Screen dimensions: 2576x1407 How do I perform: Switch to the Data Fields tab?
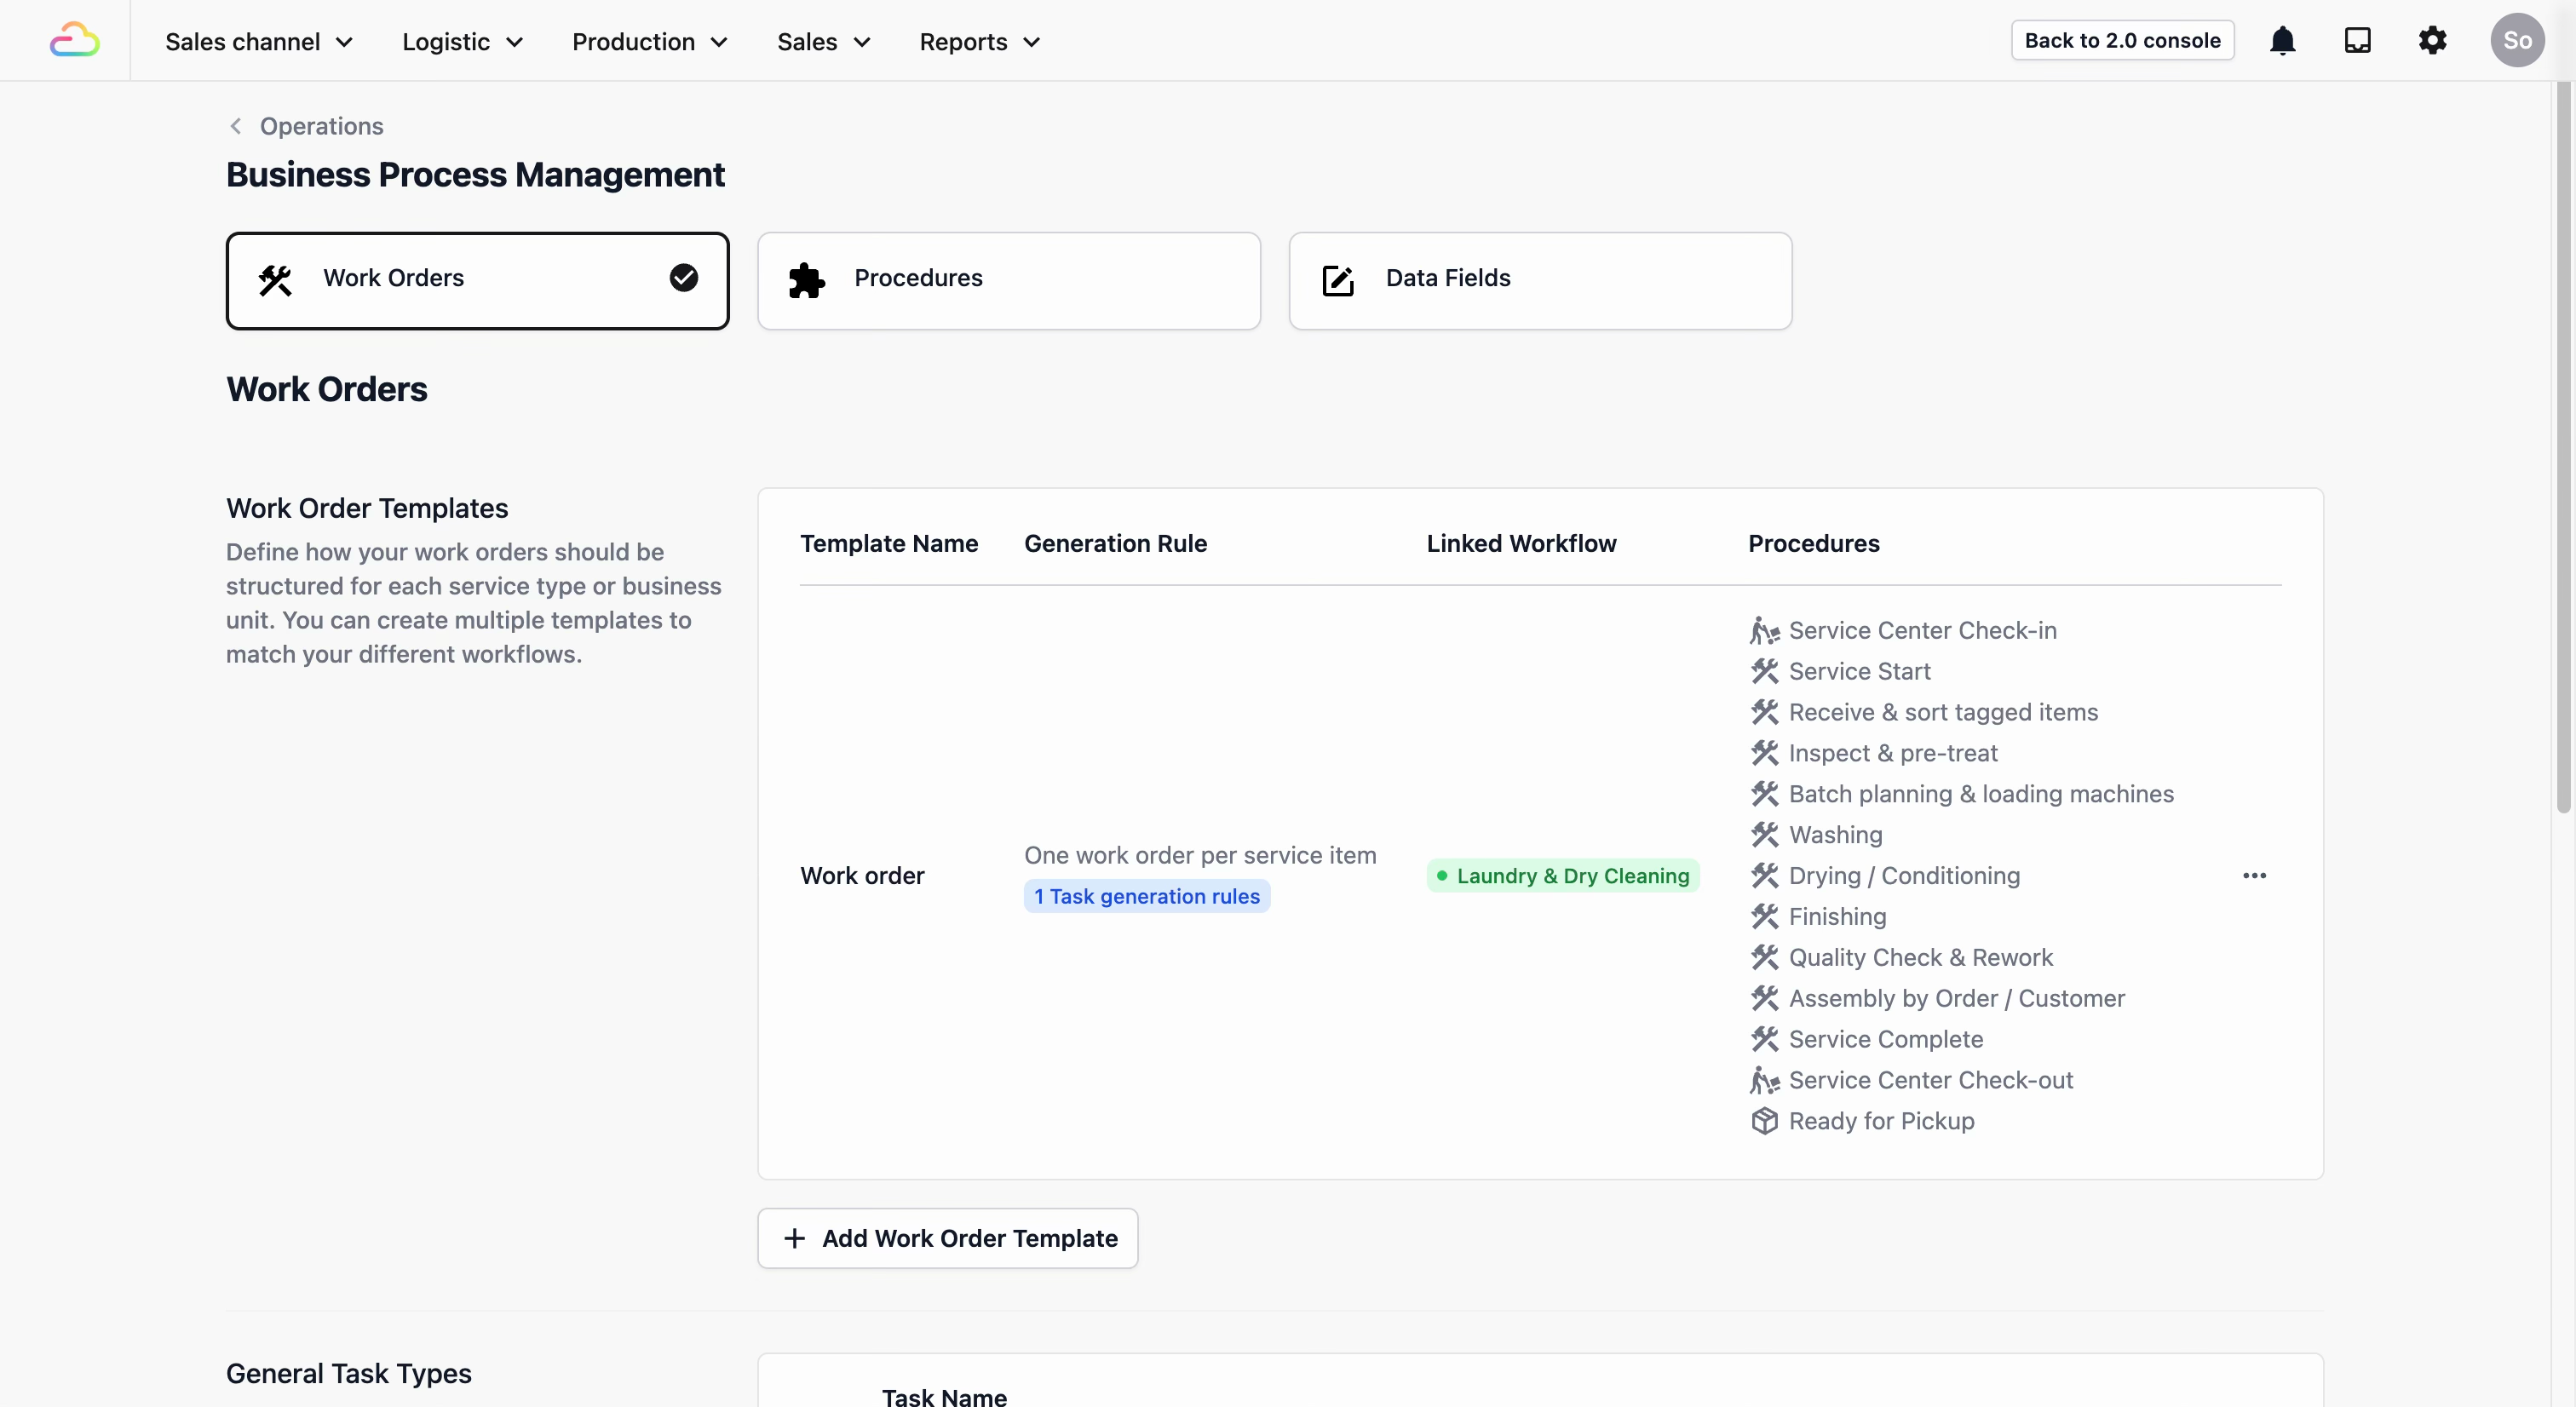[x=1539, y=281]
